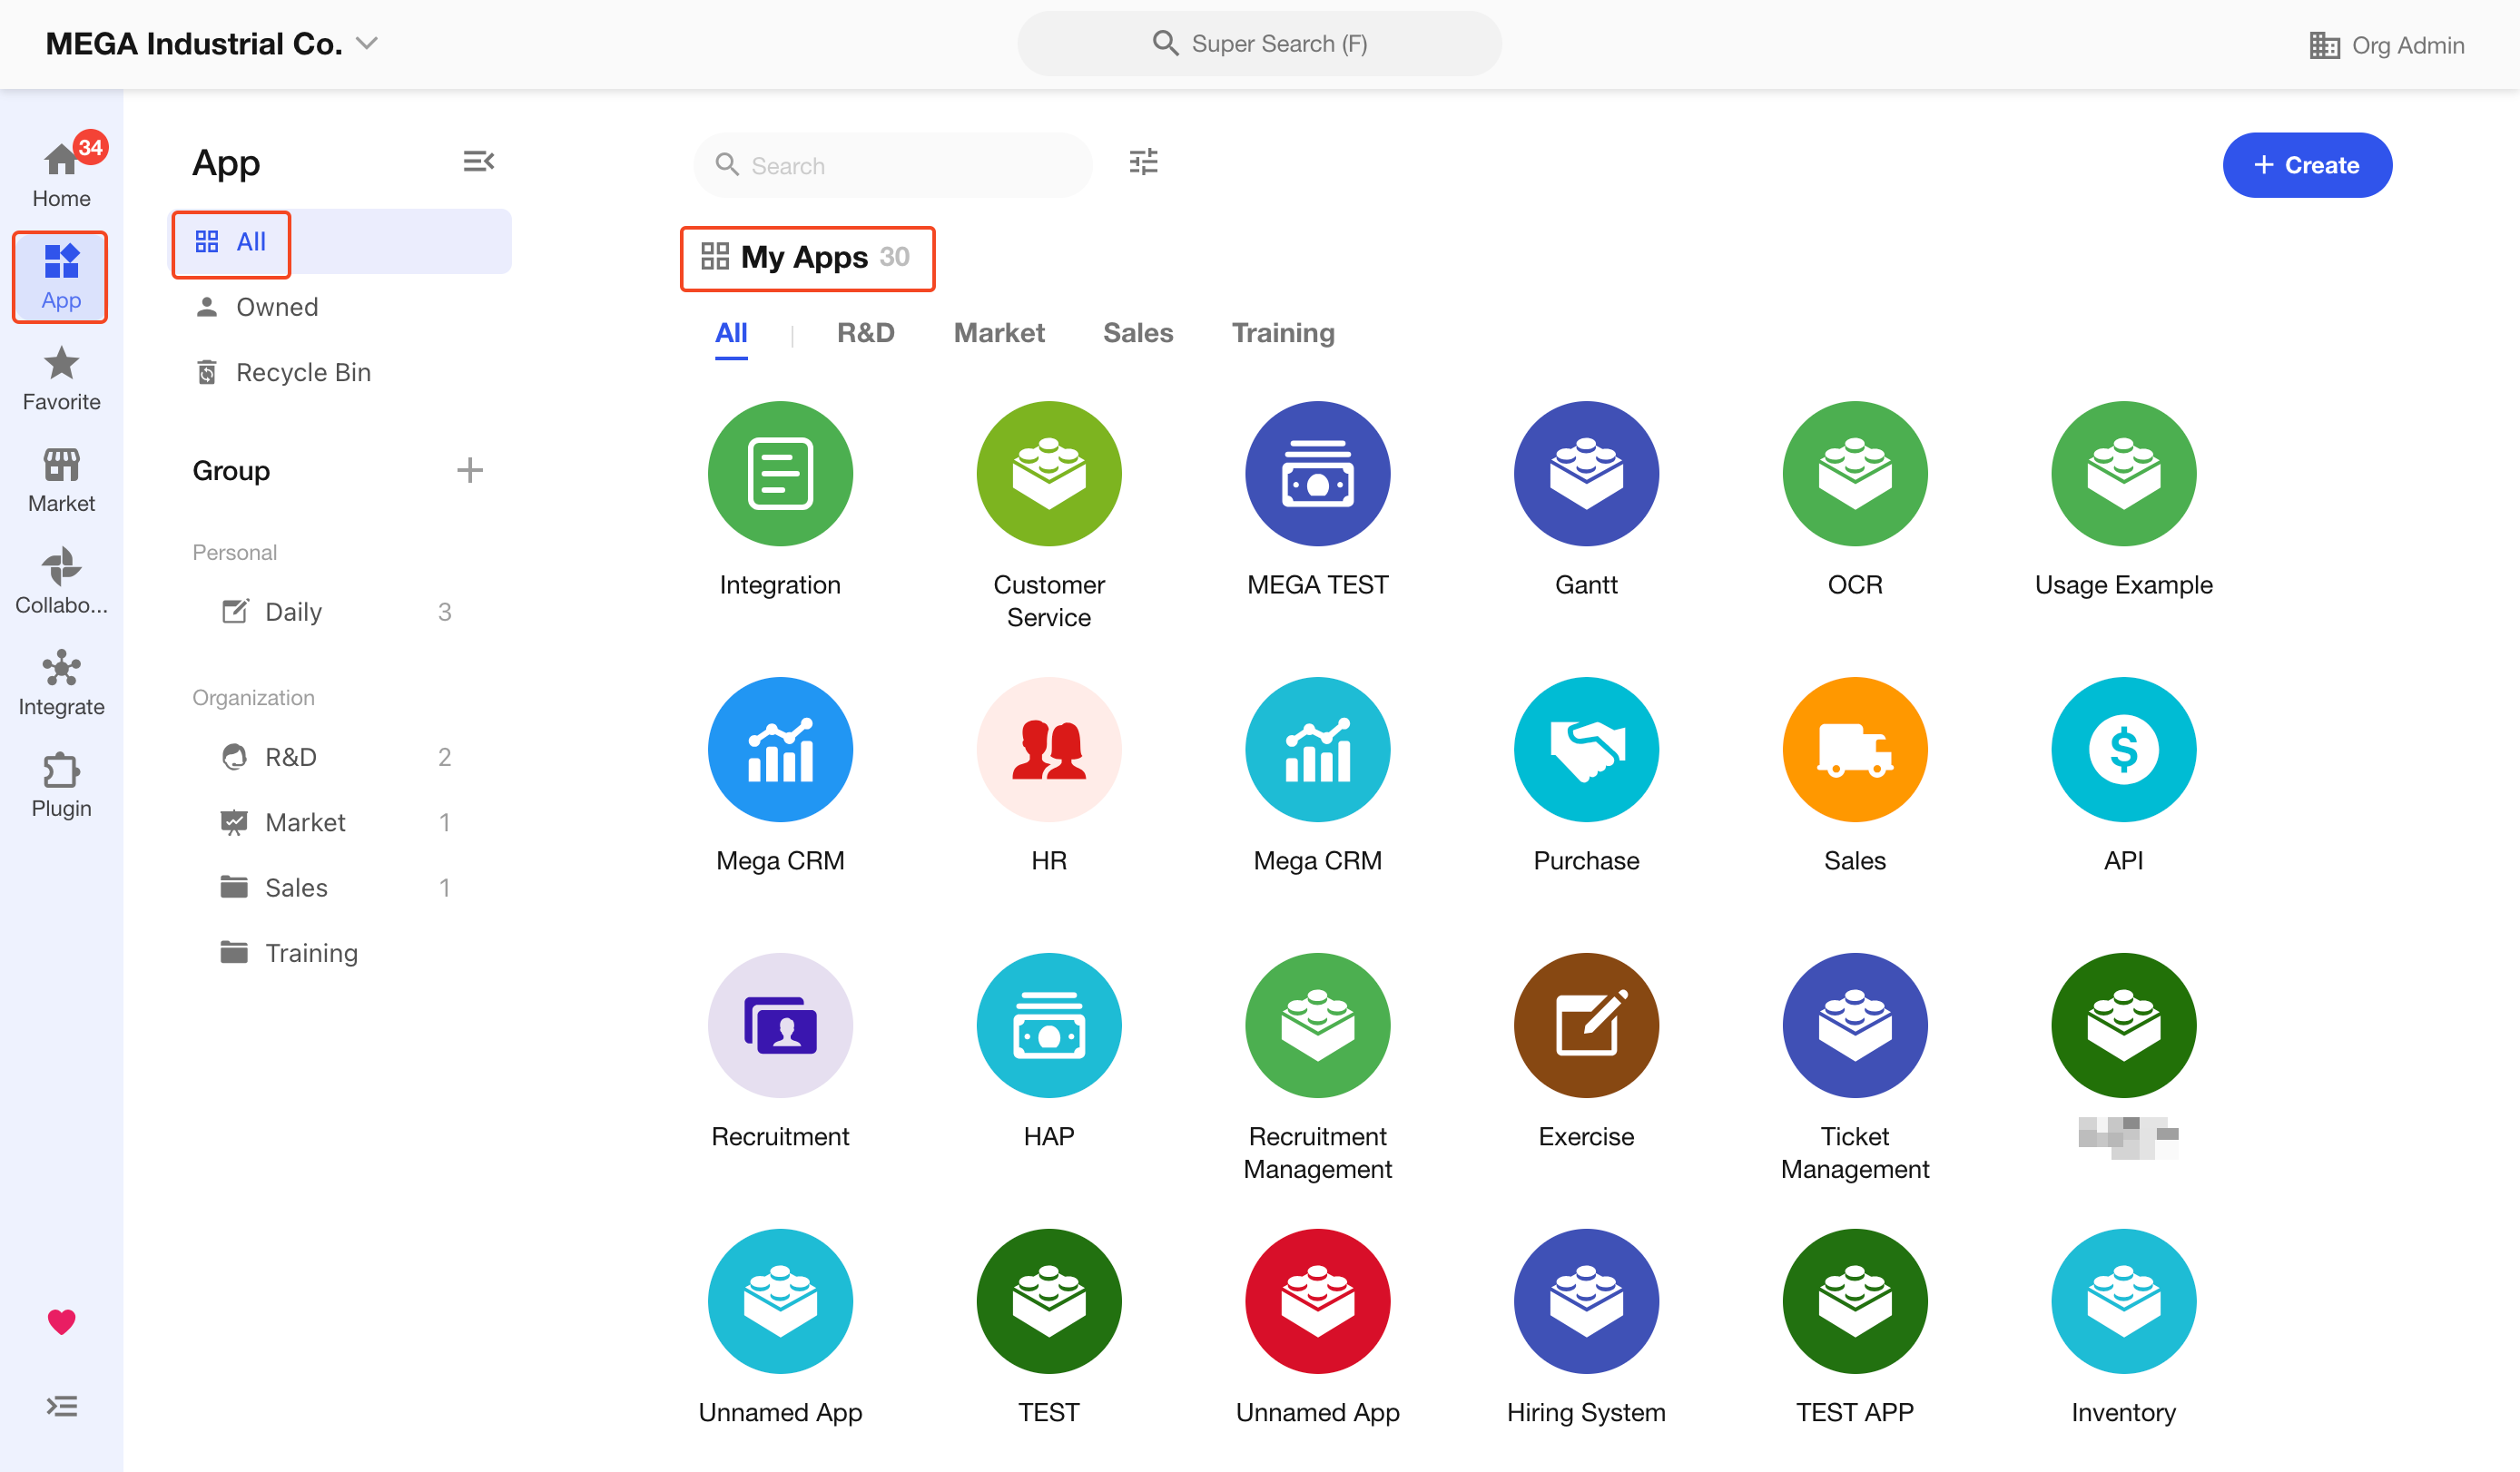Expand the bottom-left sidebar toggle

(61, 1406)
